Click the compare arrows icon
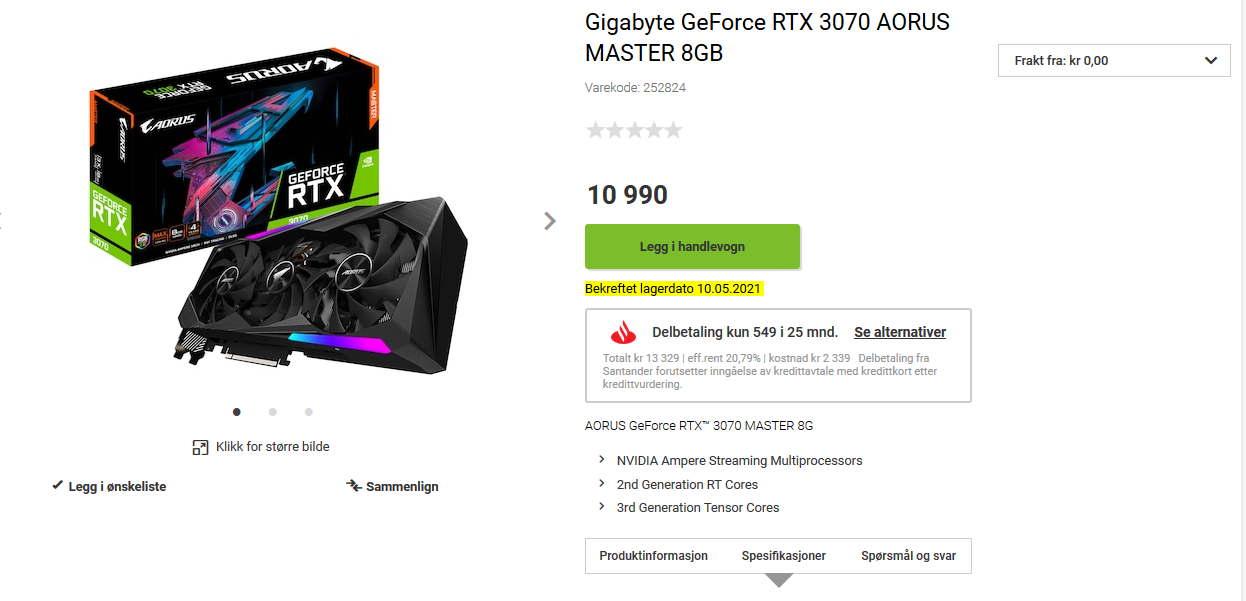This screenshot has height=601, width=1246. click(353, 486)
